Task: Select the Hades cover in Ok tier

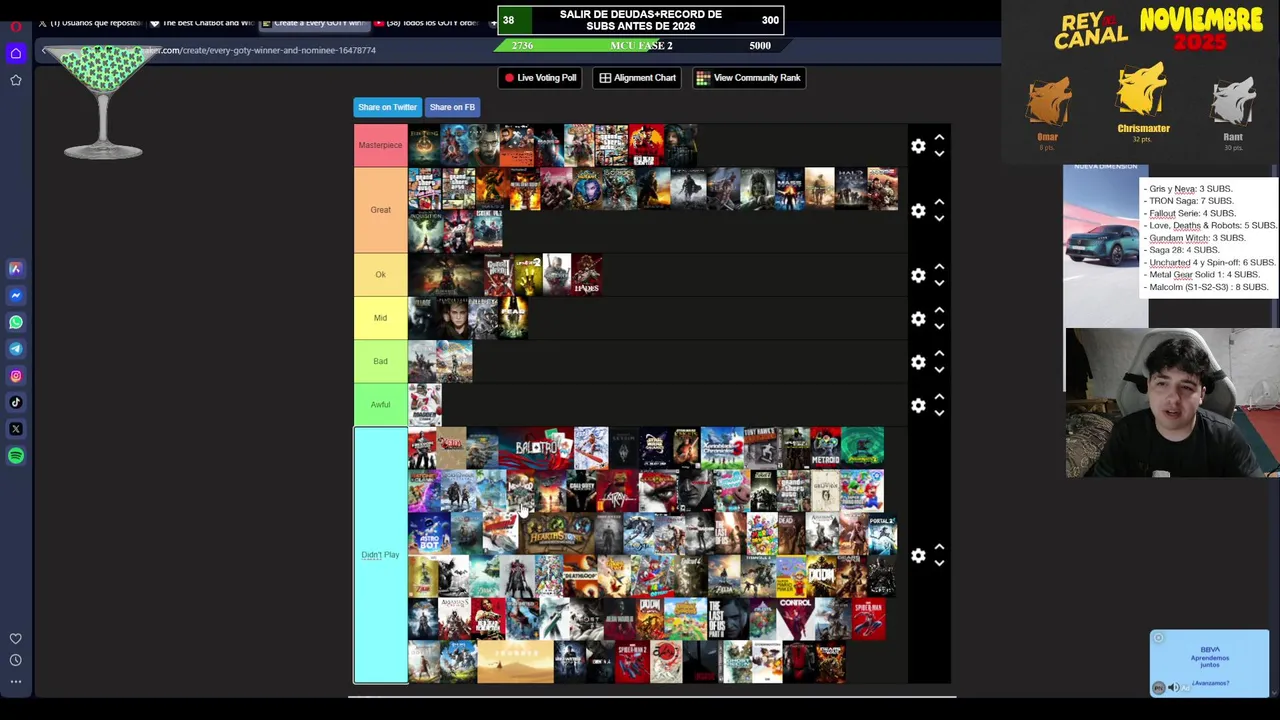Action: pyautogui.click(x=586, y=275)
